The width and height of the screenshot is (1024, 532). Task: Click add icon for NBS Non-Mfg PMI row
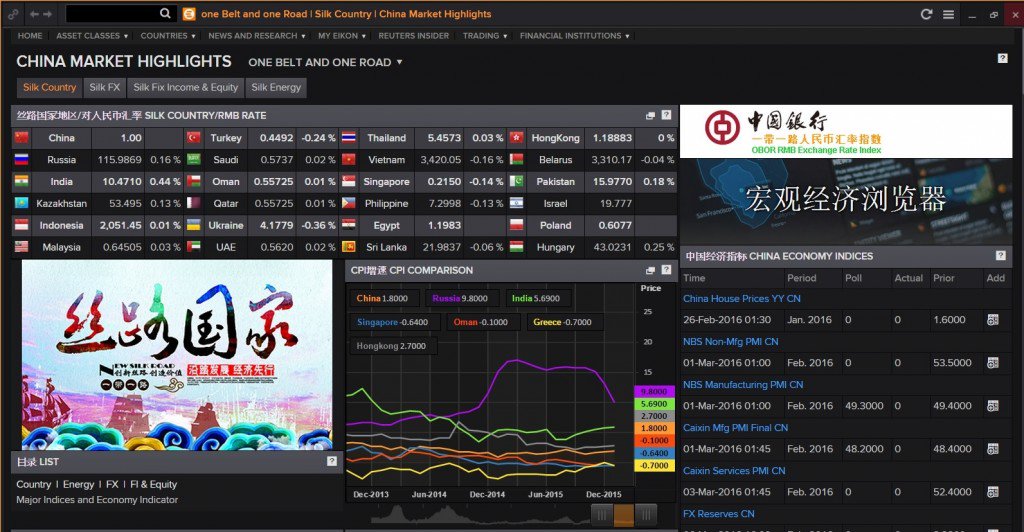993,362
